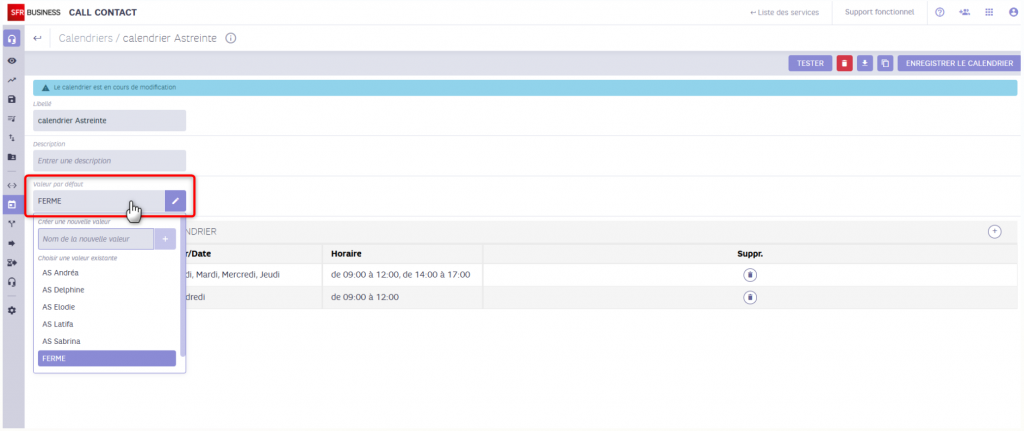Click the info icon next to calendrier Astreinte

pos(231,38)
